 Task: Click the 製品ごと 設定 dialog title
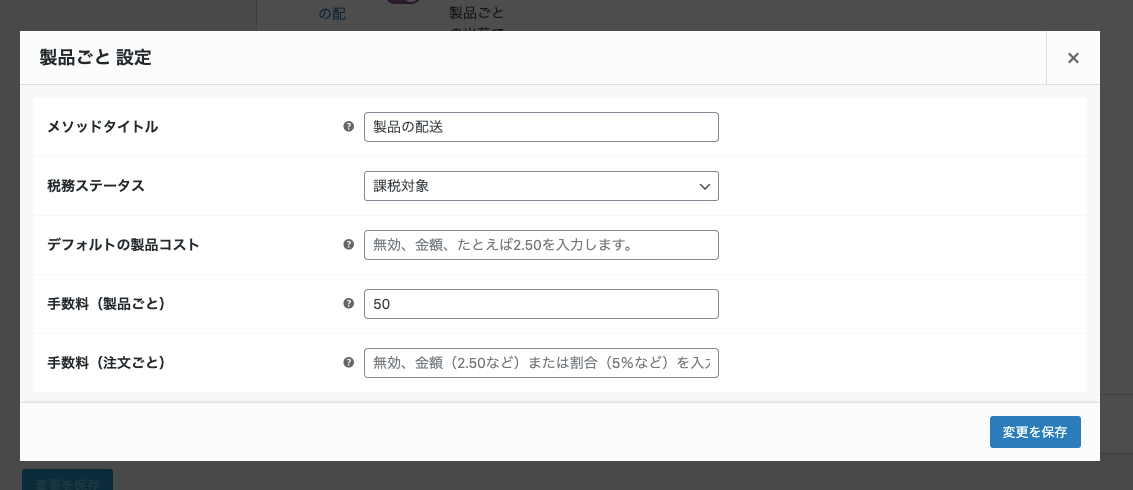pyautogui.click(x=95, y=58)
